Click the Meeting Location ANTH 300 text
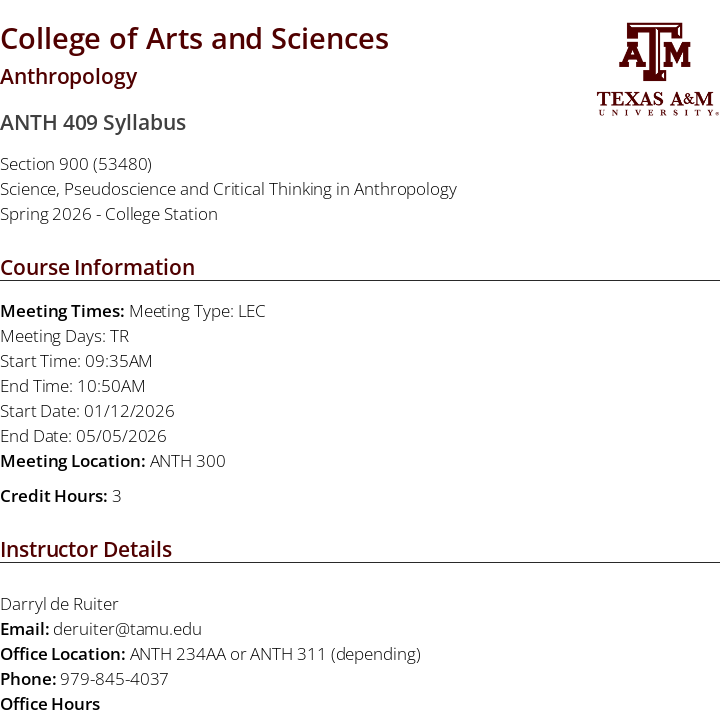 click(187, 461)
